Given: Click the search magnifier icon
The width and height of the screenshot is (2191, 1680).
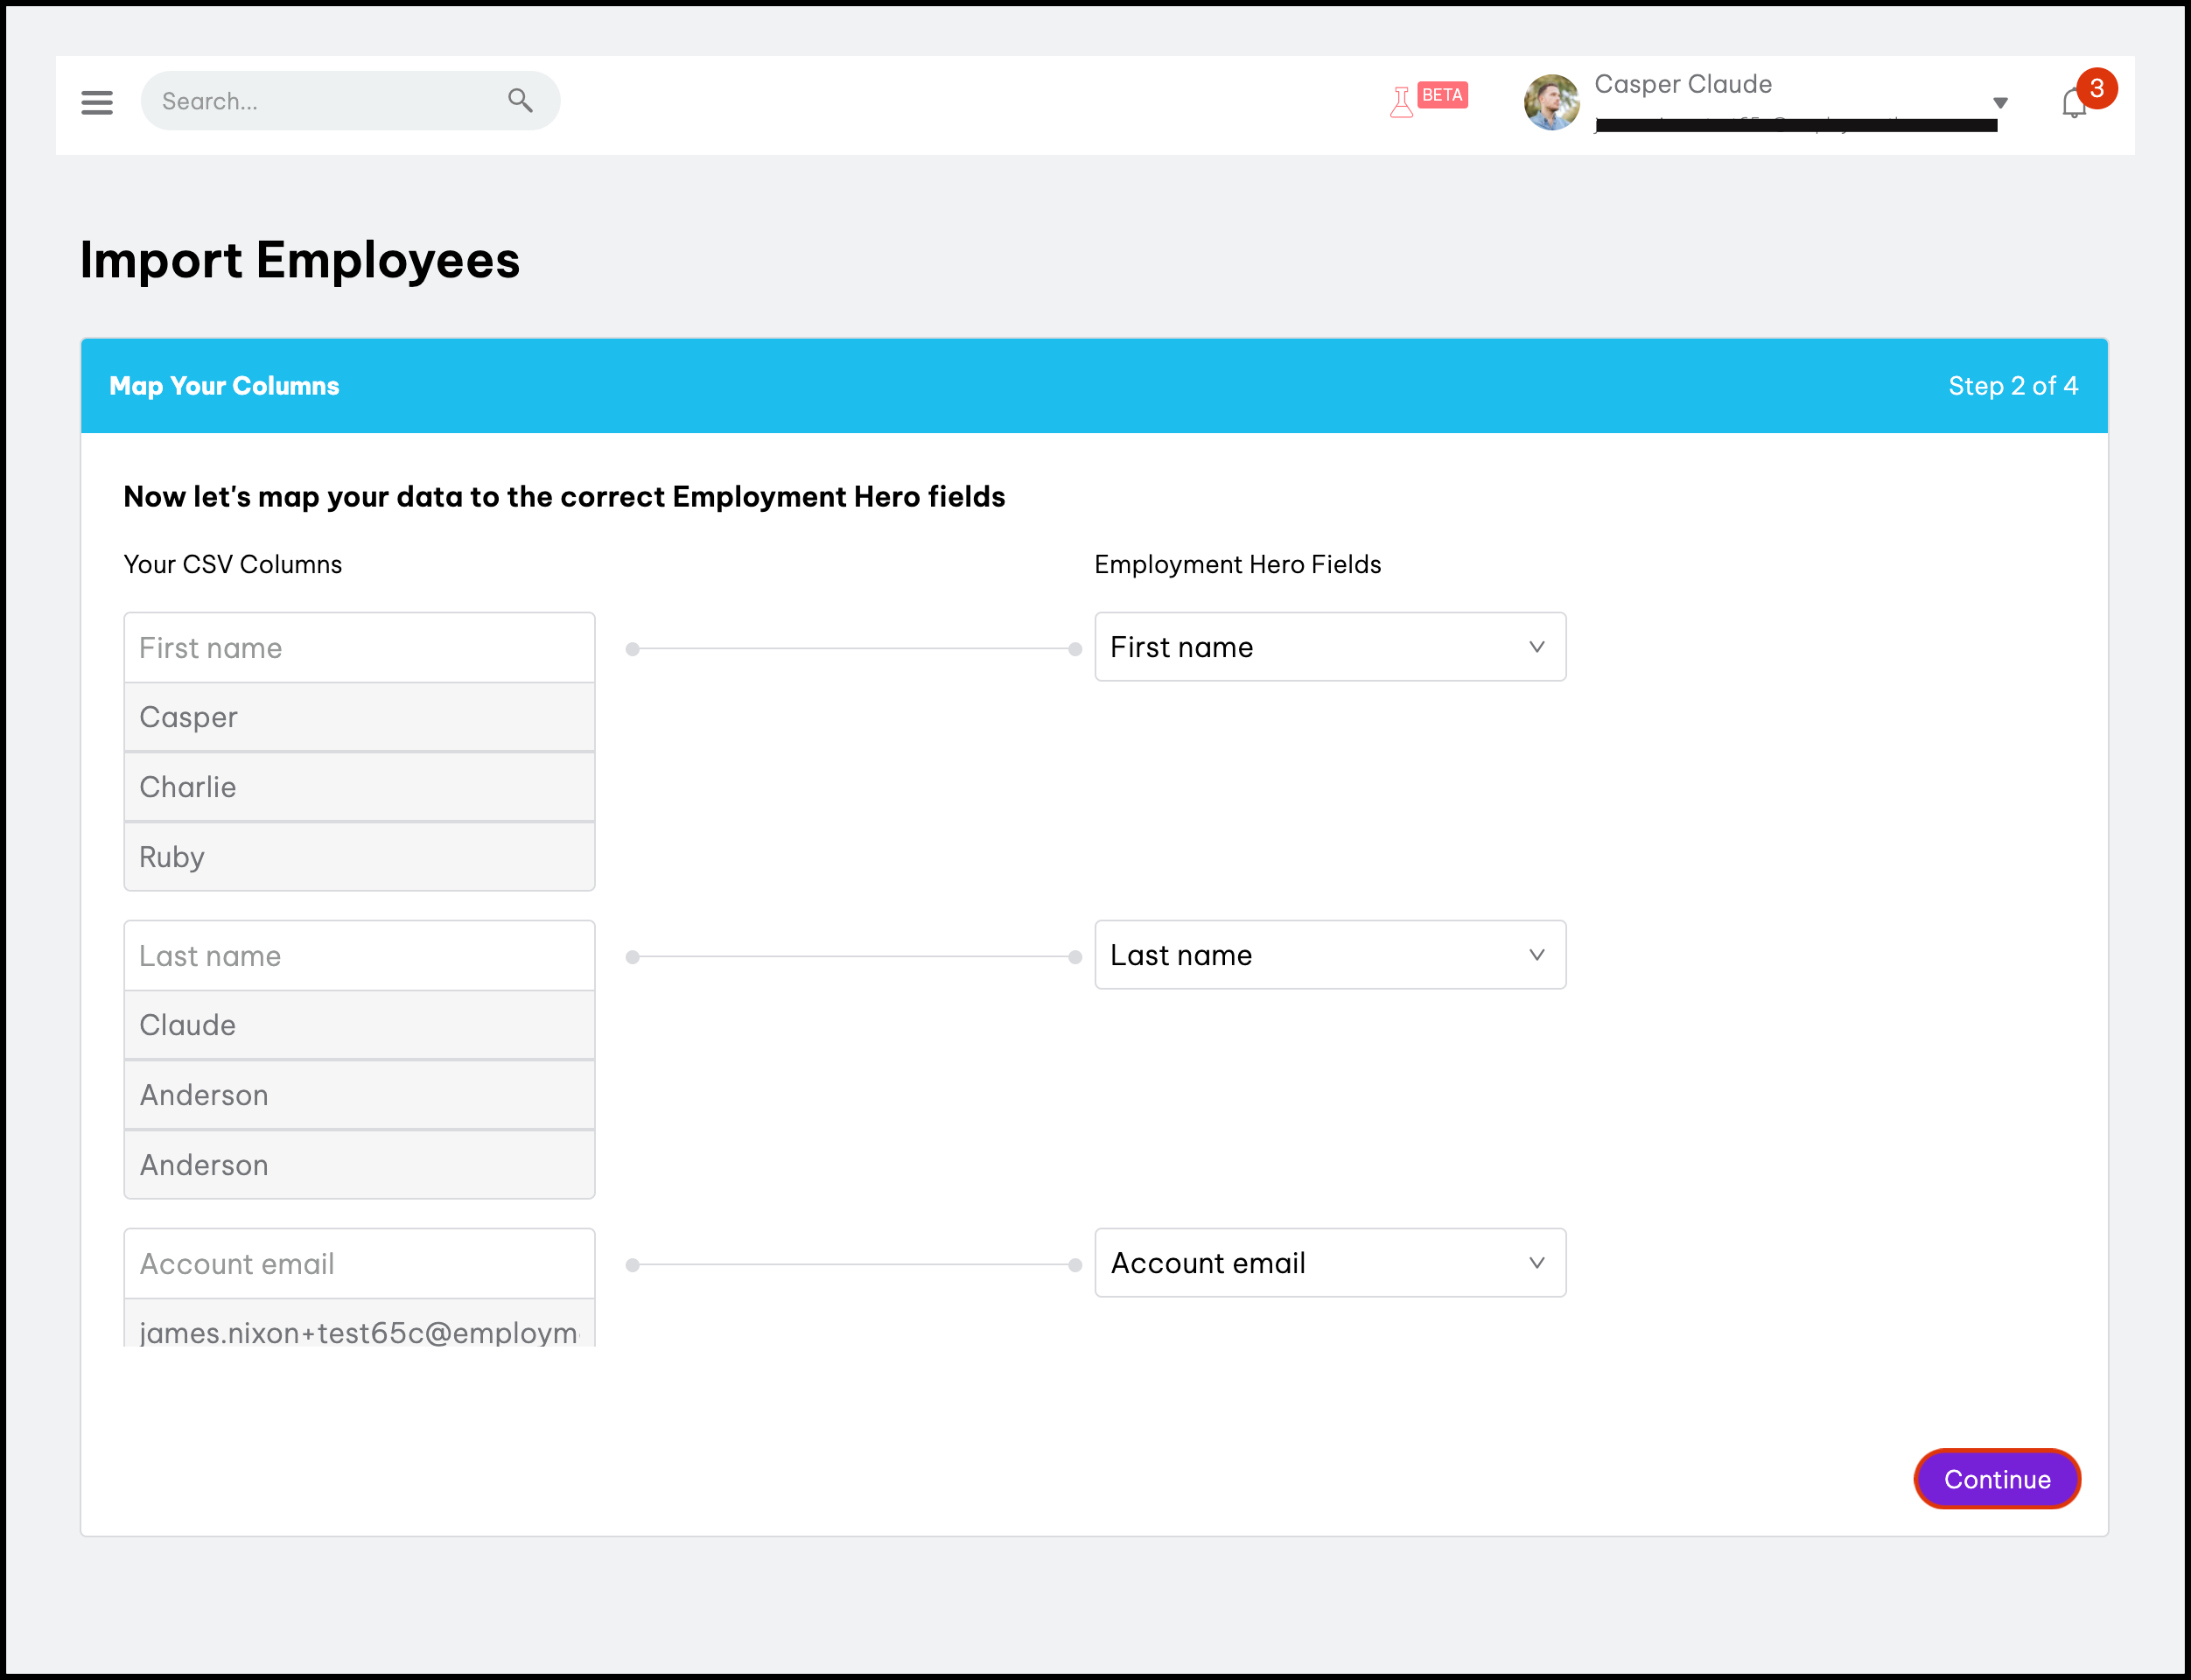Looking at the screenshot, I should pyautogui.click(x=520, y=100).
